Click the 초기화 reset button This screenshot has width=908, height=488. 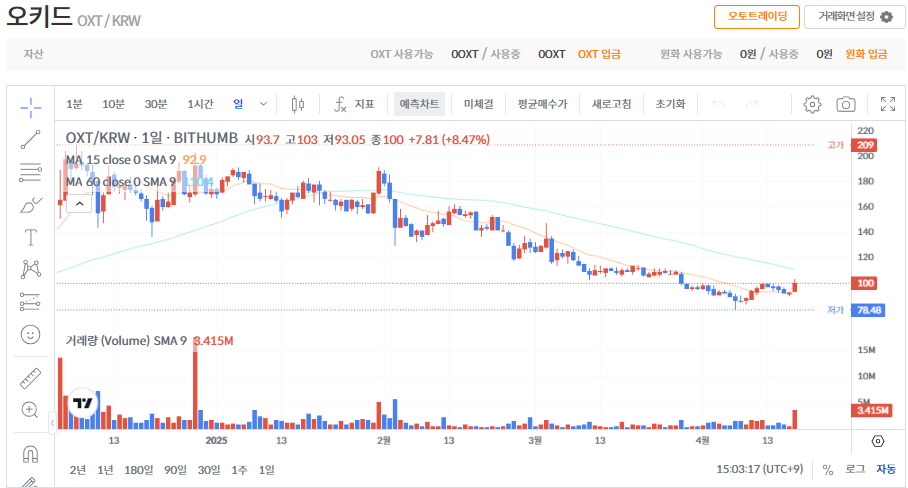point(670,104)
